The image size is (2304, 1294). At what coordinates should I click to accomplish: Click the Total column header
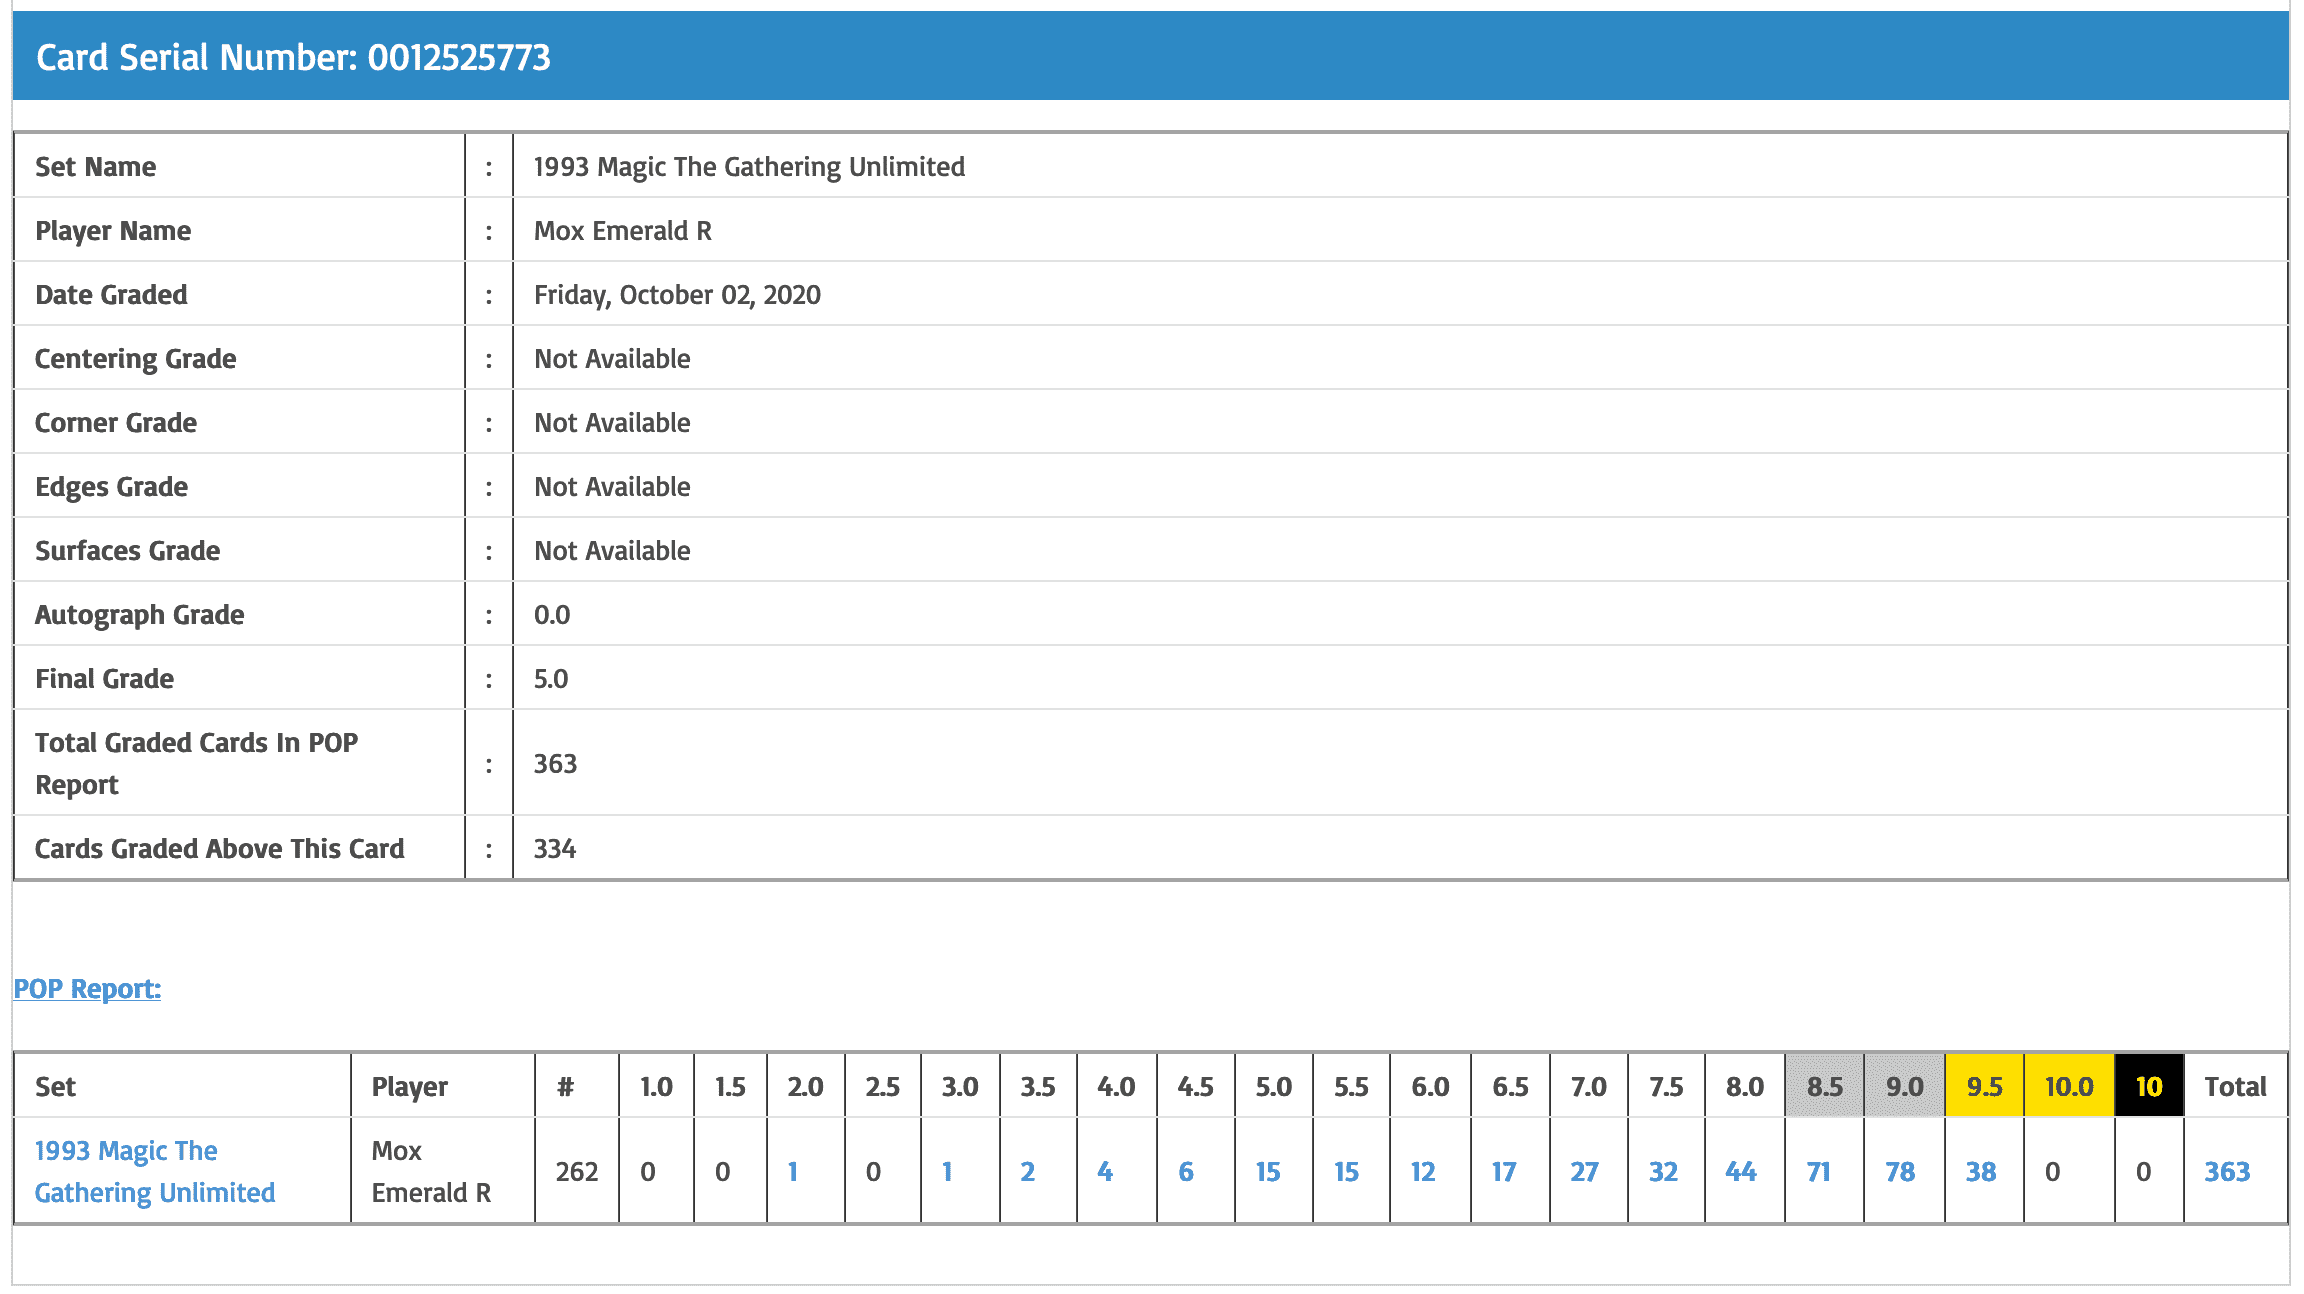[x=2236, y=1086]
